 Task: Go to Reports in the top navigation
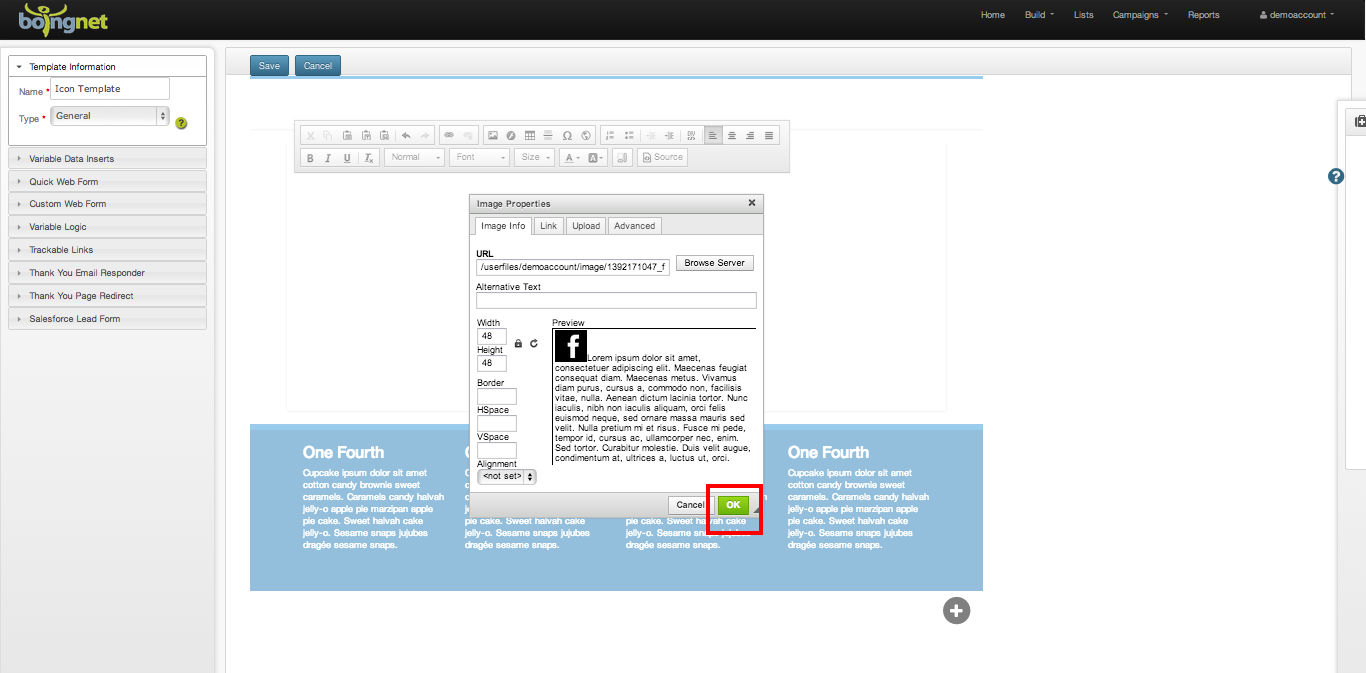[1203, 15]
